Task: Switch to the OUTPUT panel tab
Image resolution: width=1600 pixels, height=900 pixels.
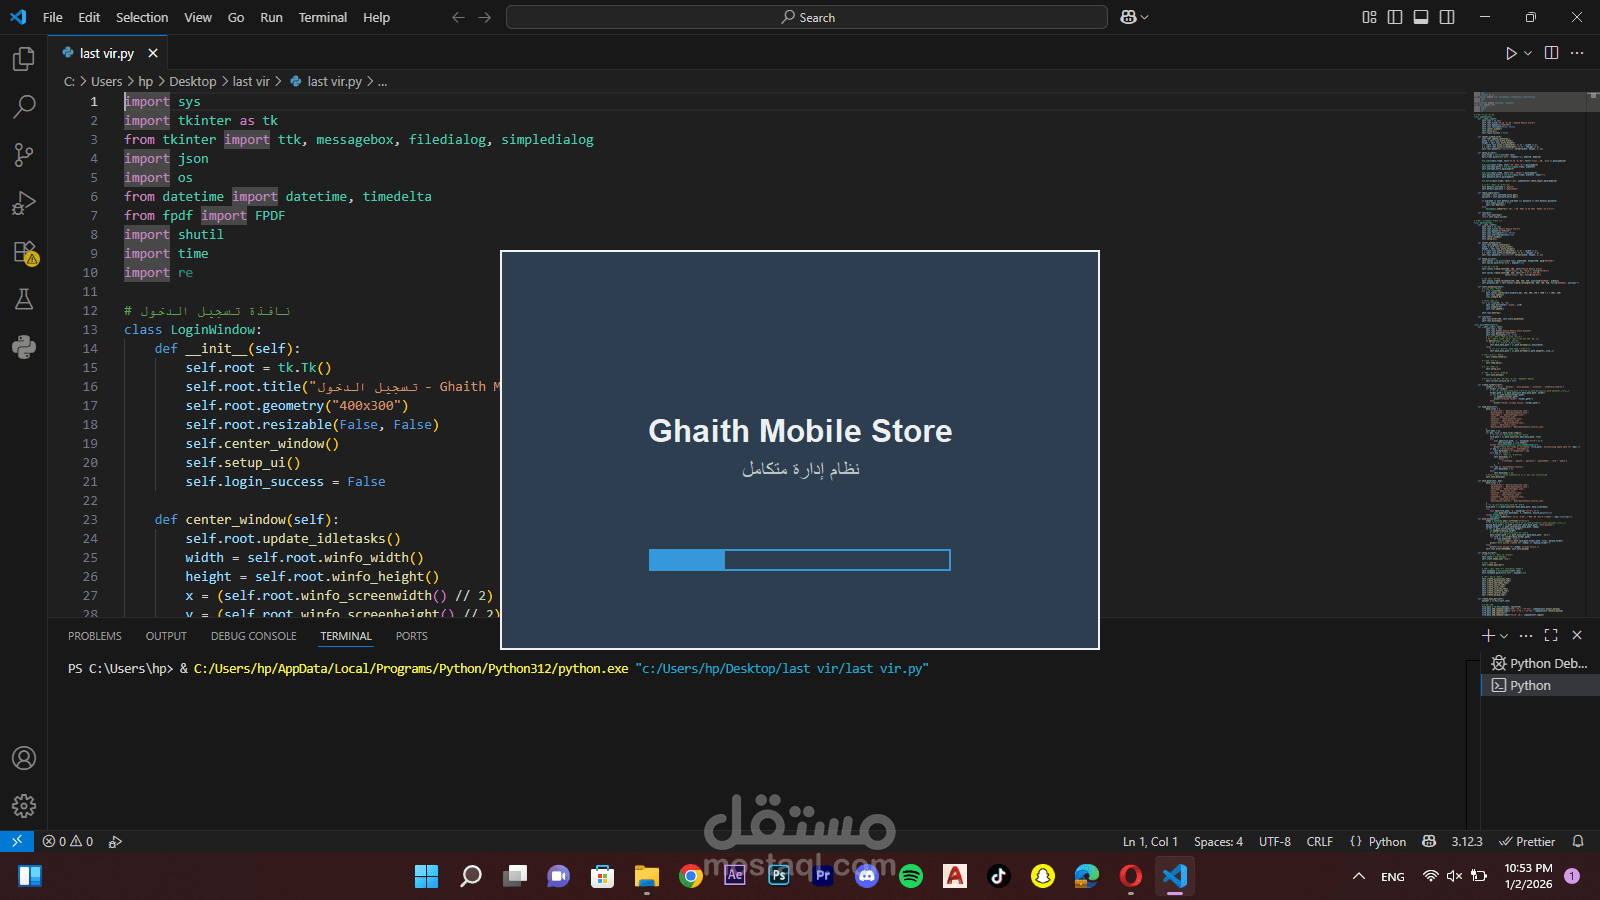Action: pos(166,636)
